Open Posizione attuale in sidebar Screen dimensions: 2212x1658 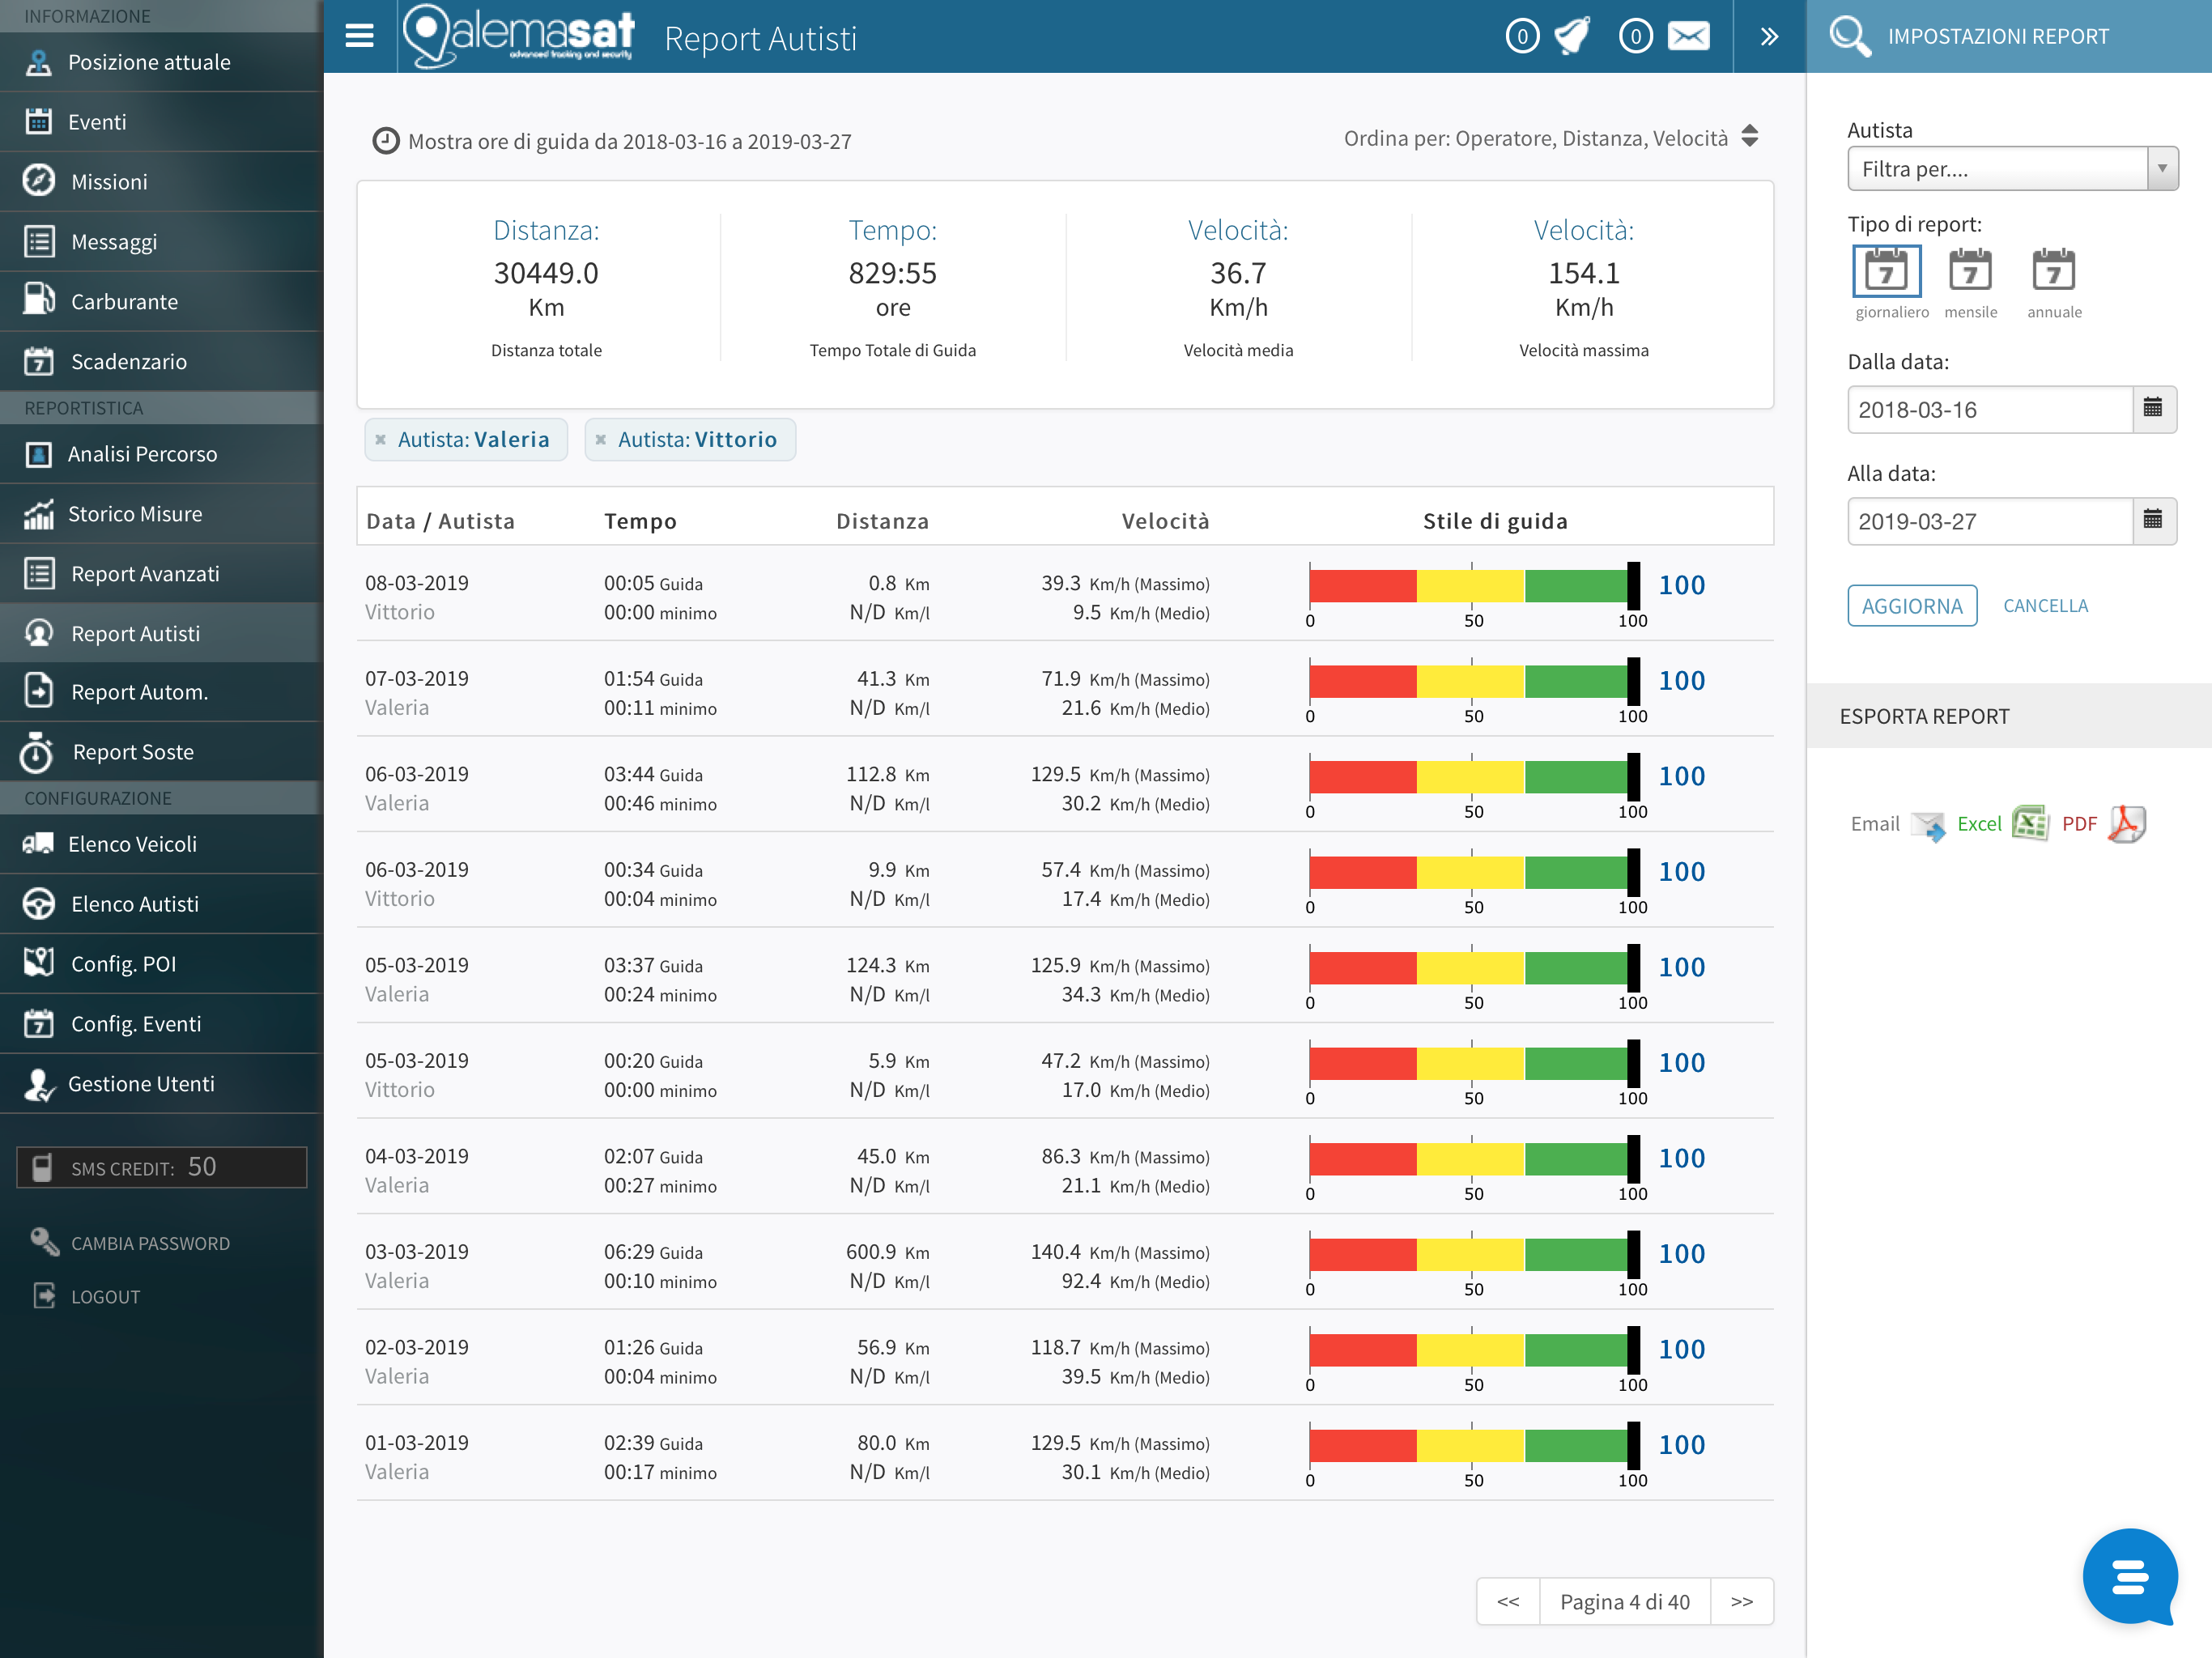point(161,62)
